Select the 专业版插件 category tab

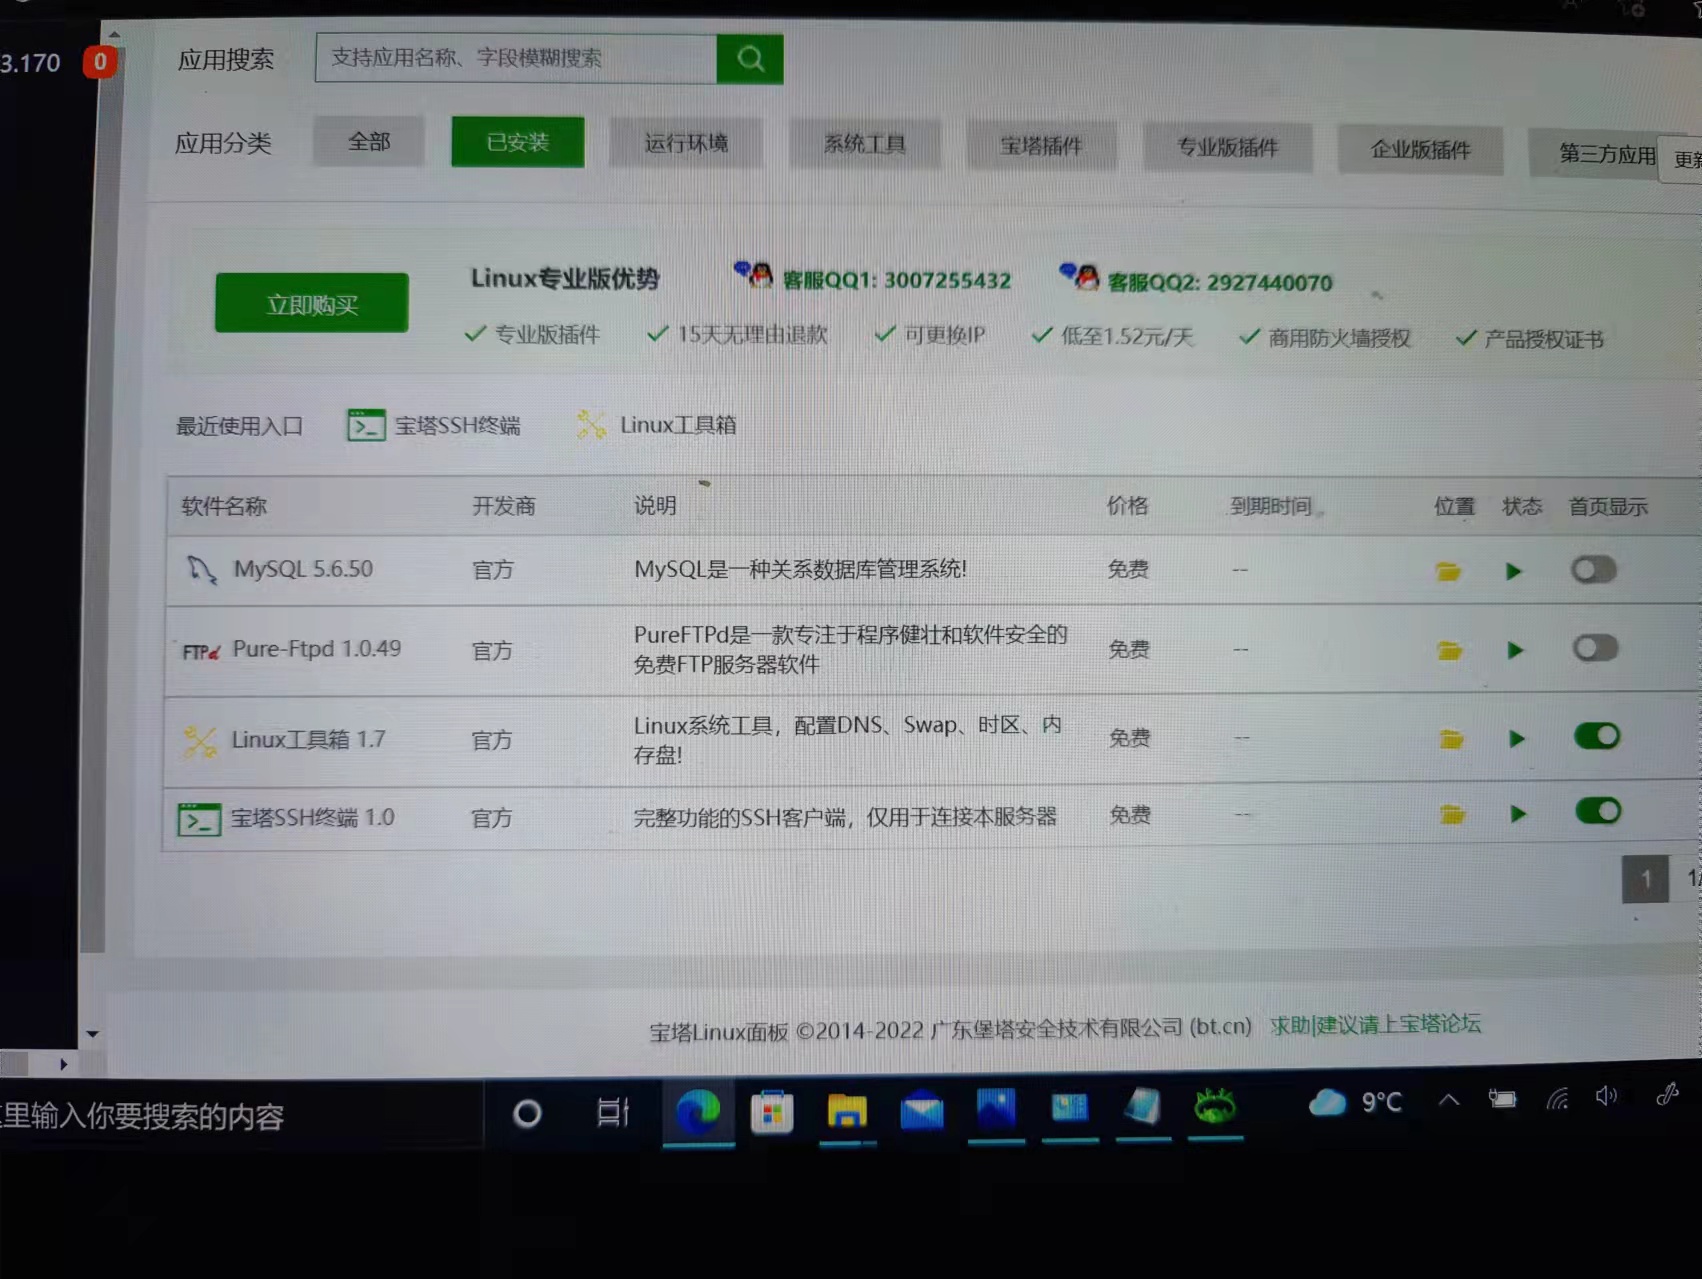tap(1227, 148)
